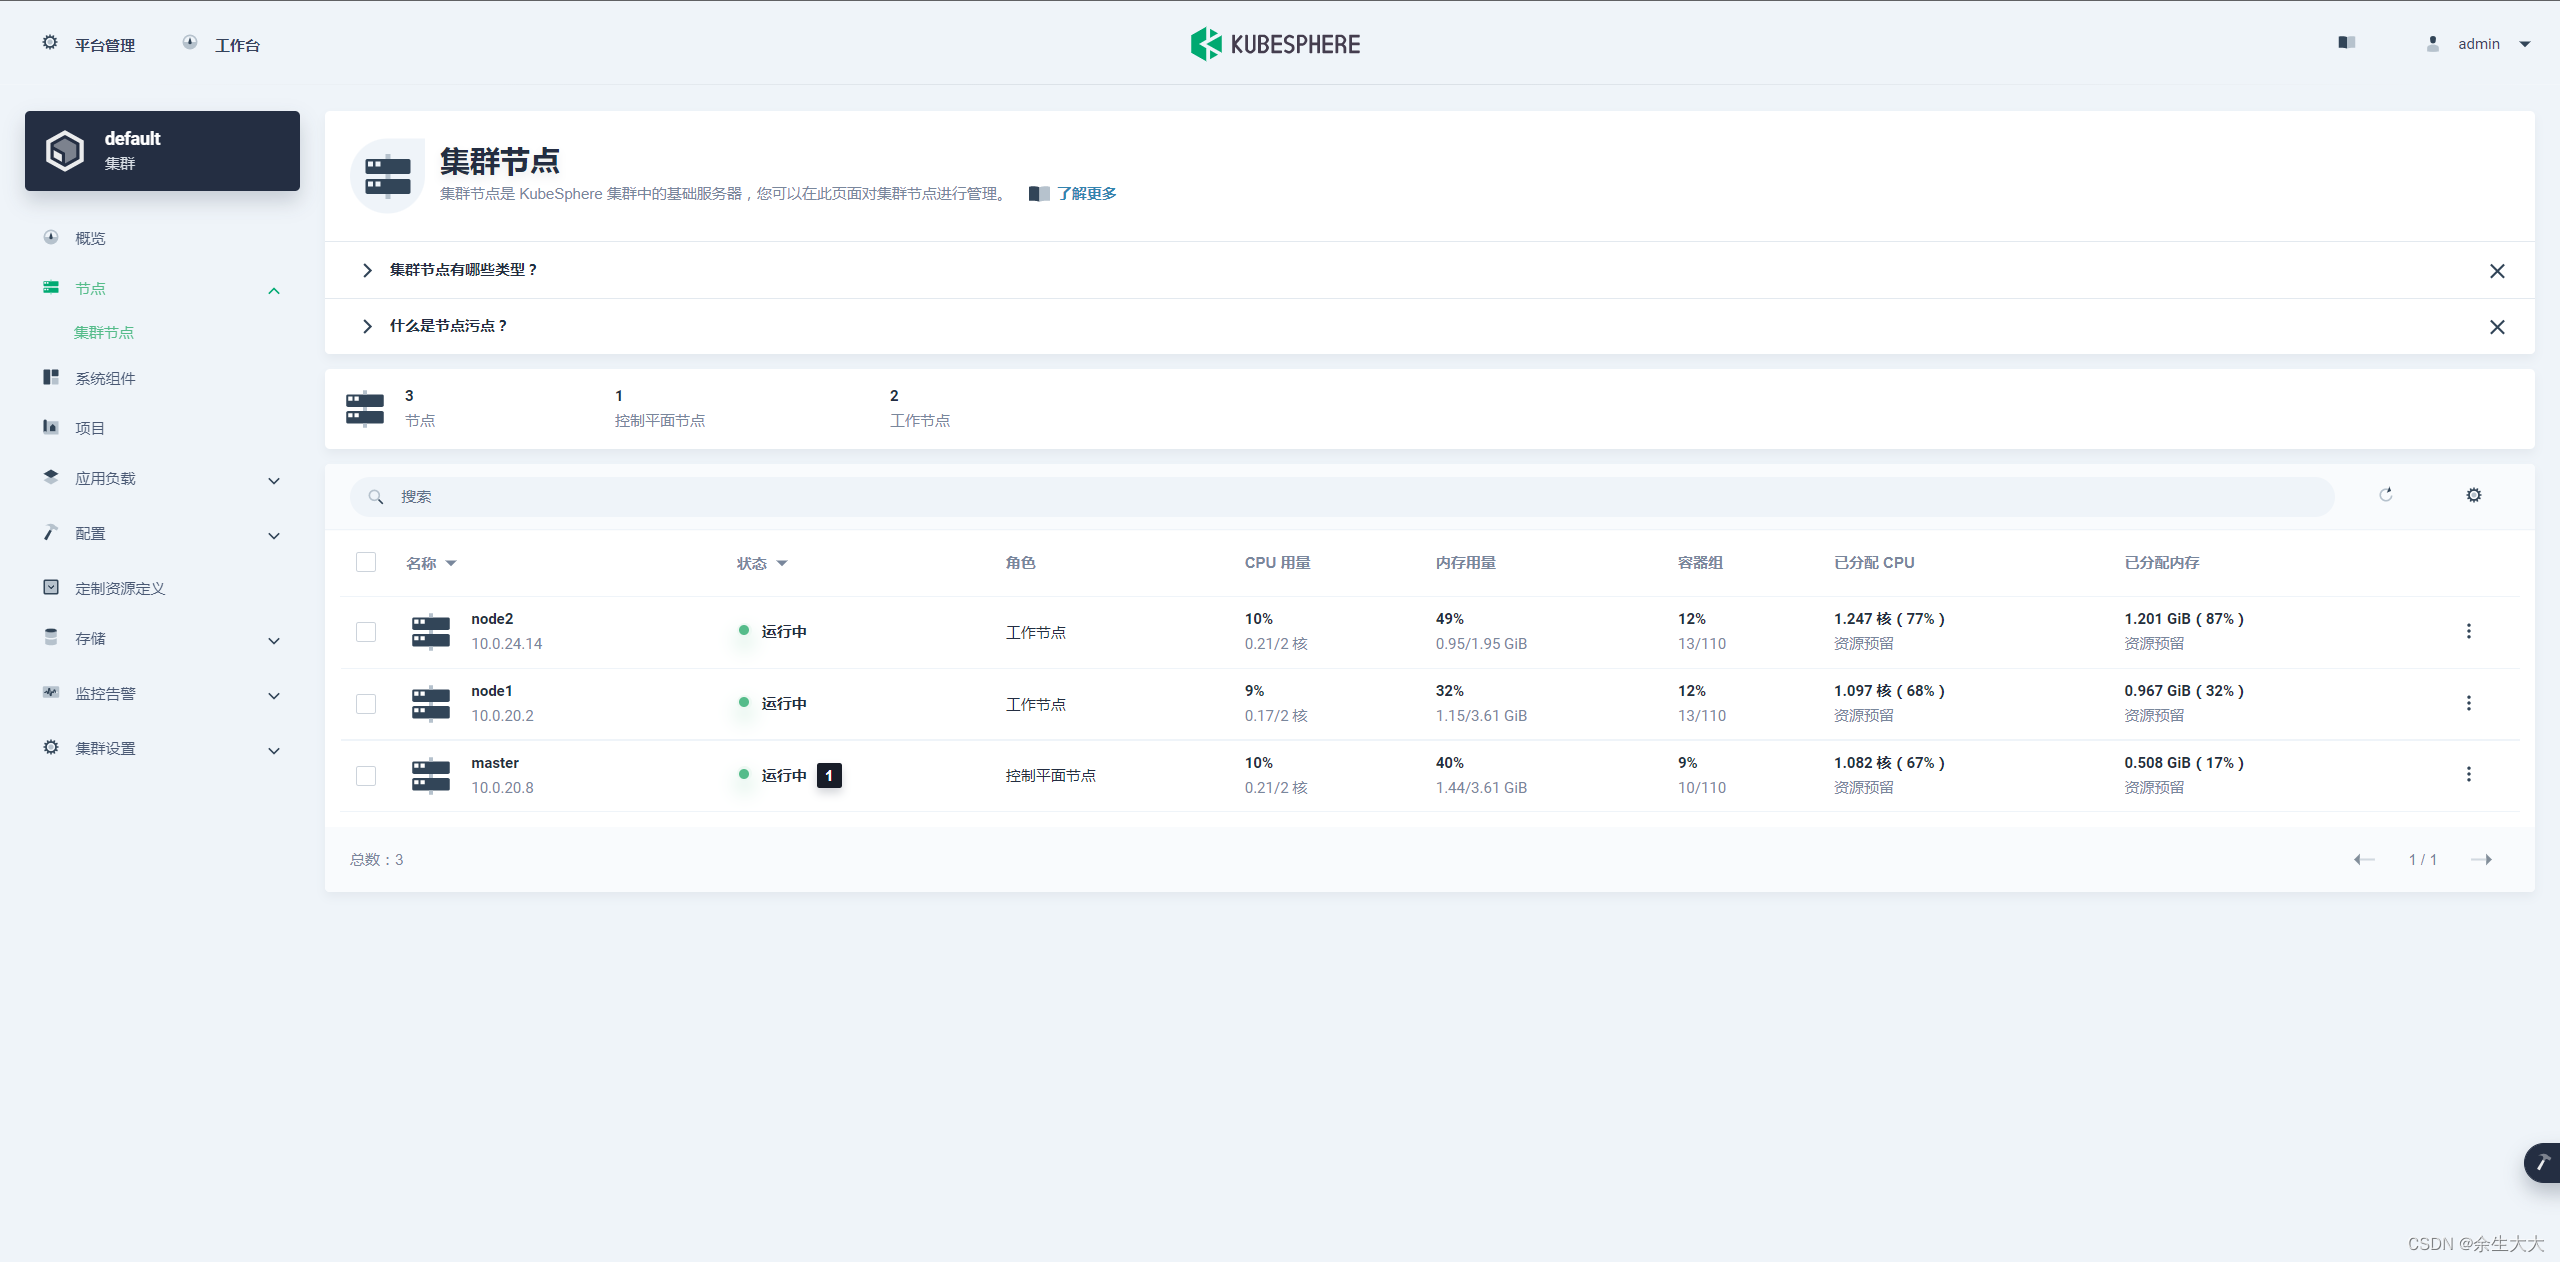Open table column settings gear icon
Screen dimensions: 2560x1262
tap(2473, 495)
